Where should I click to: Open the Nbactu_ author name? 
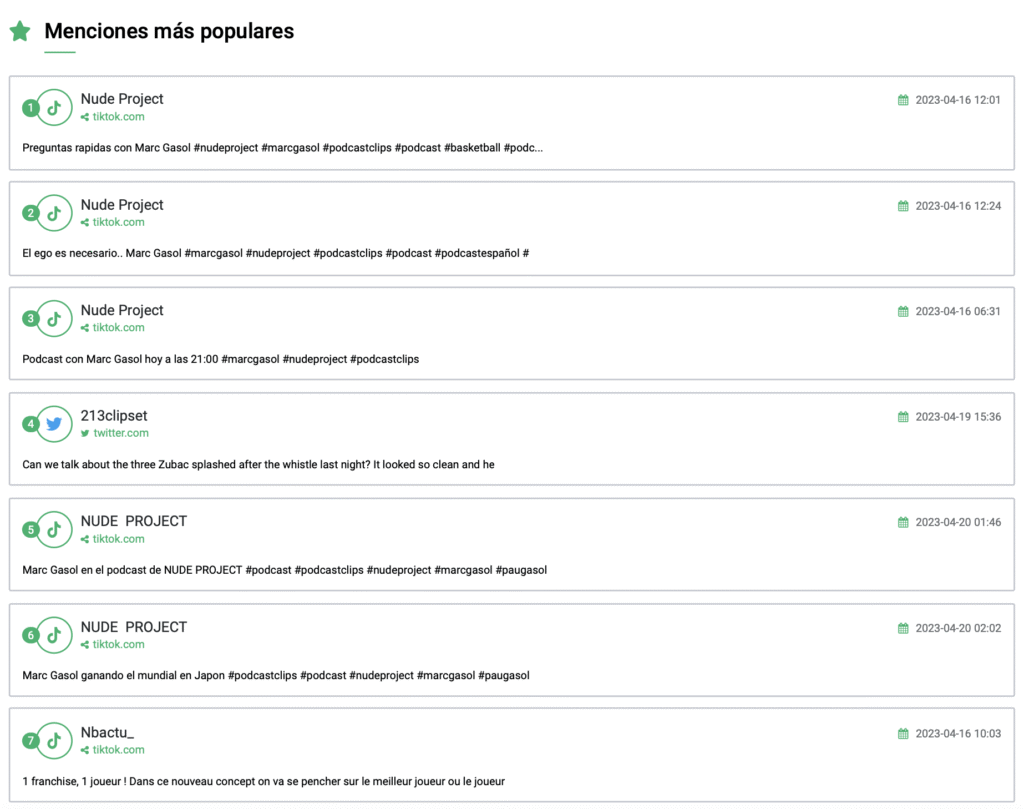click(107, 732)
